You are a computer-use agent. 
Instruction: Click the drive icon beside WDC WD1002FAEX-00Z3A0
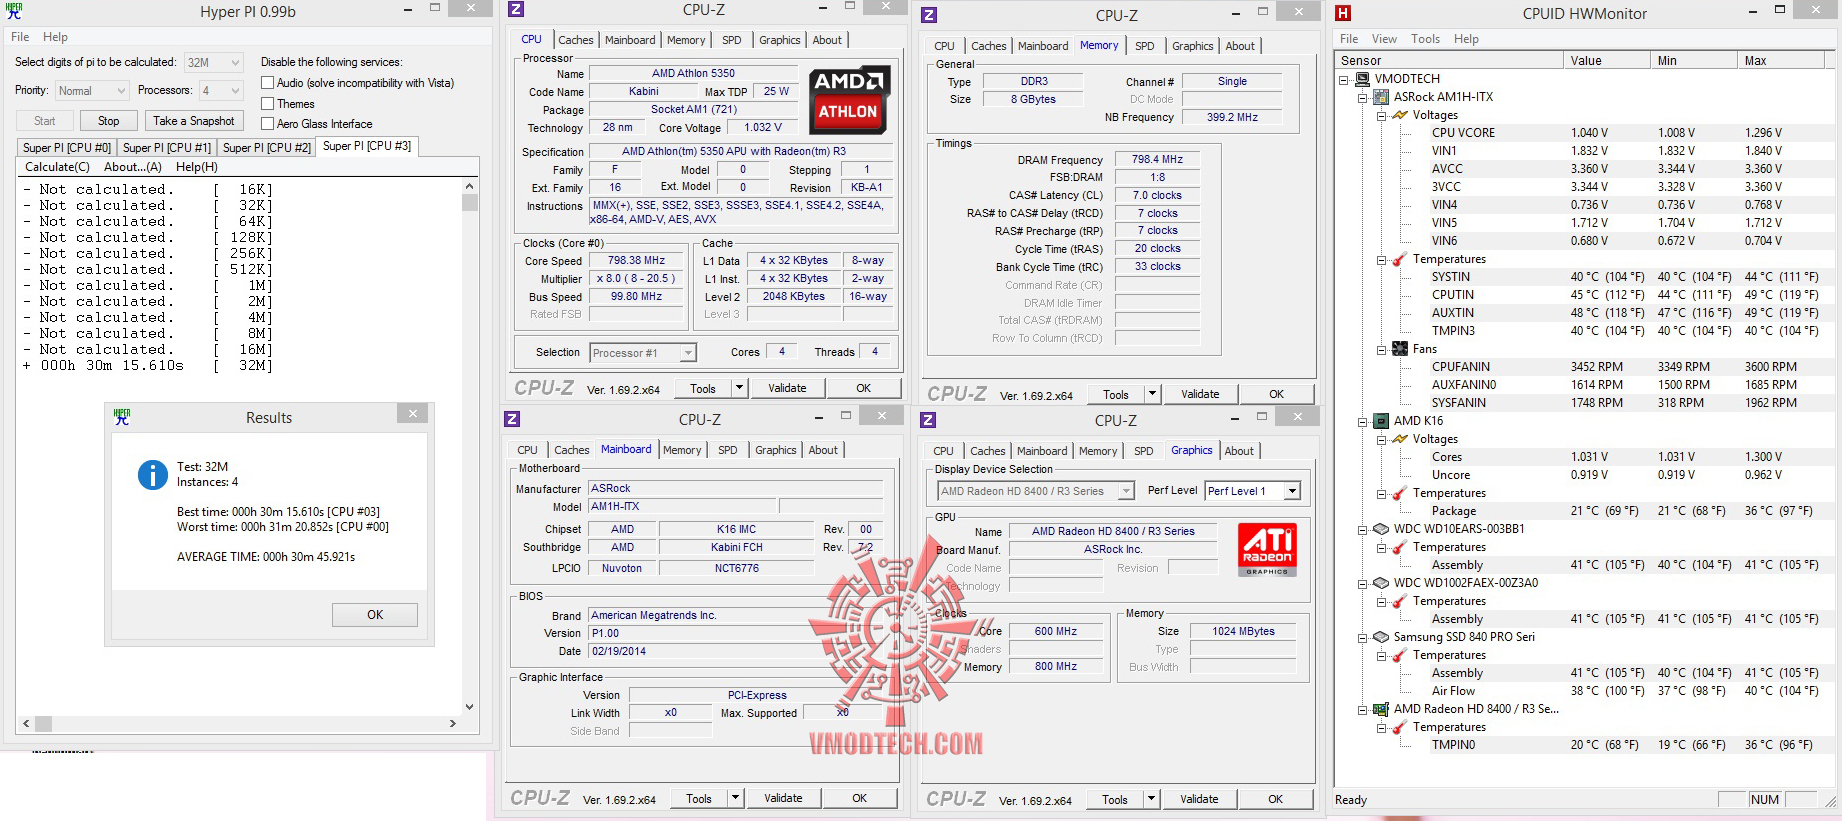tap(1381, 583)
